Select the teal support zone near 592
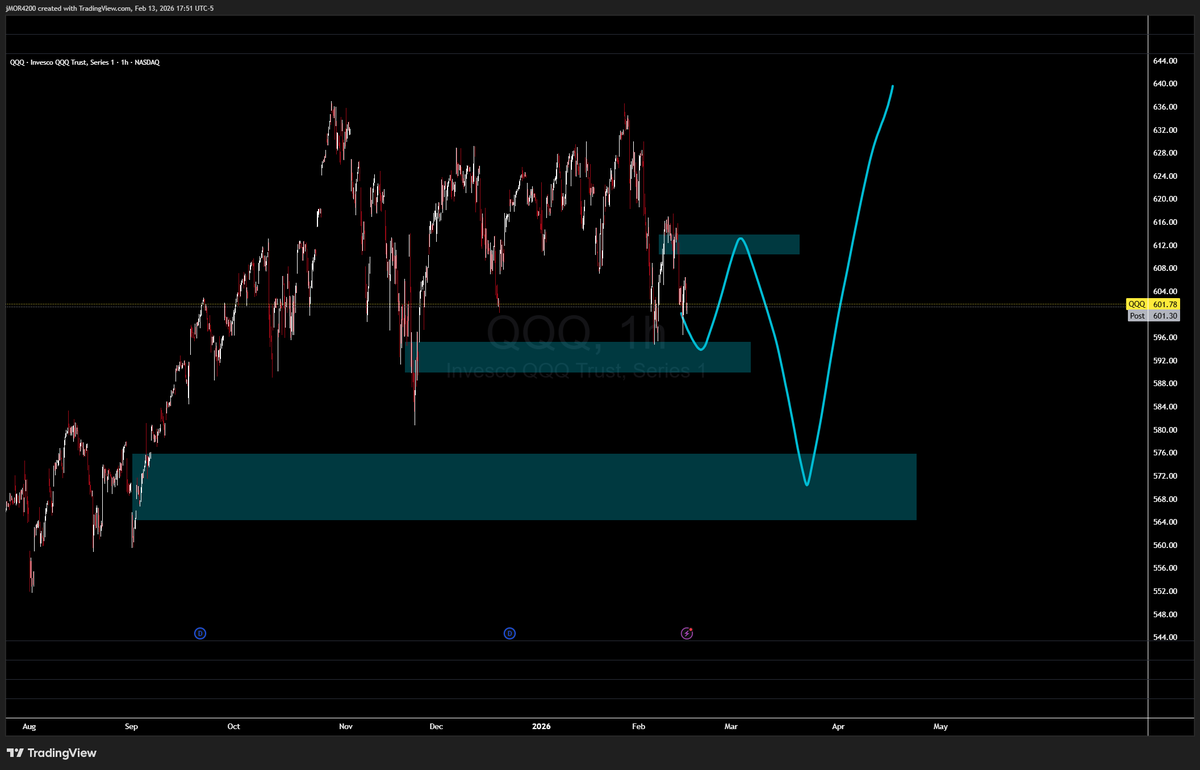 (x=578, y=358)
